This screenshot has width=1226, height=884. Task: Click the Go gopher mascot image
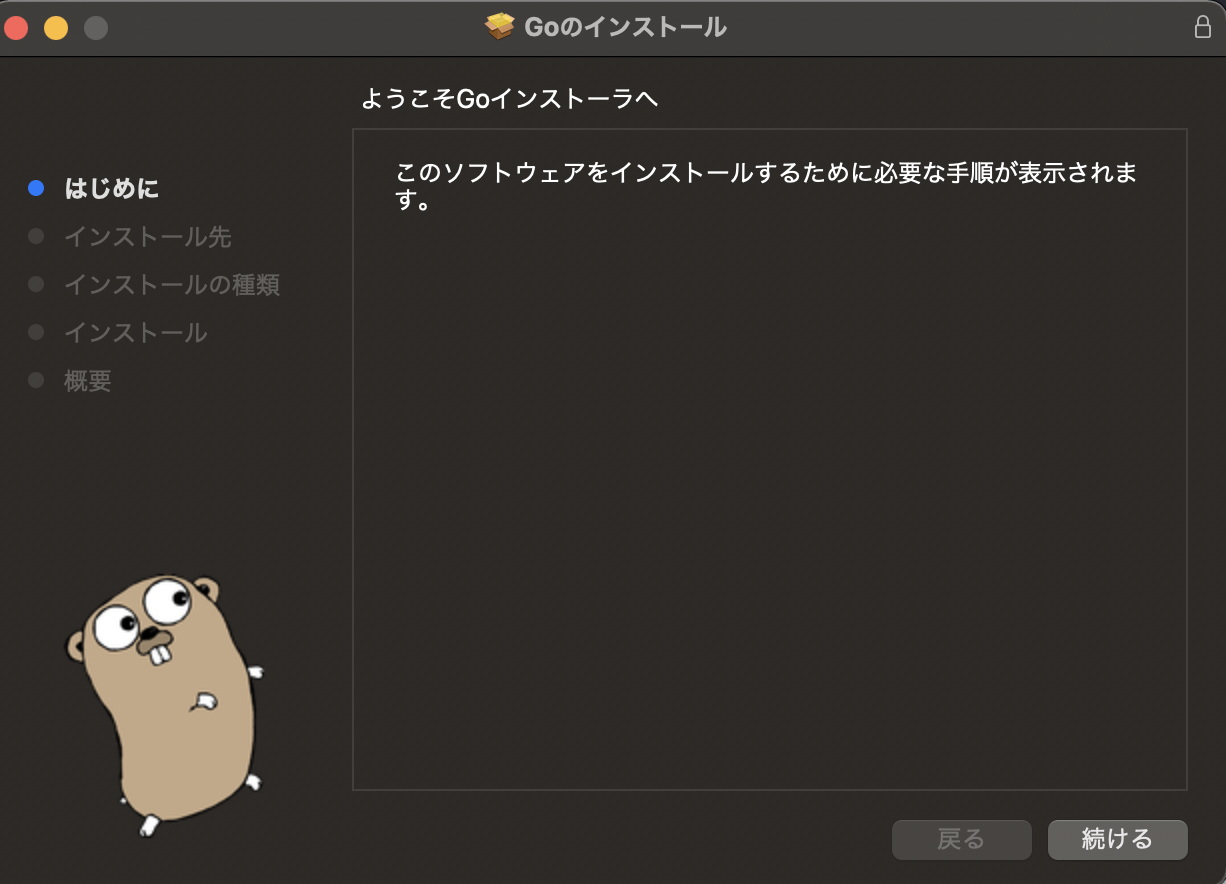click(x=165, y=700)
